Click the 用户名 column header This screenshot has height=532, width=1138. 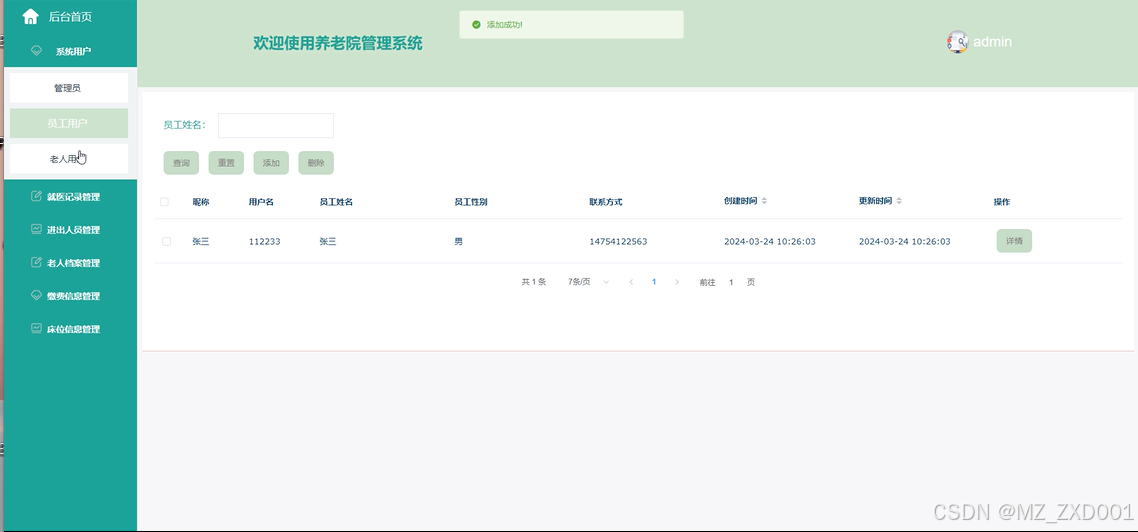[x=261, y=202]
